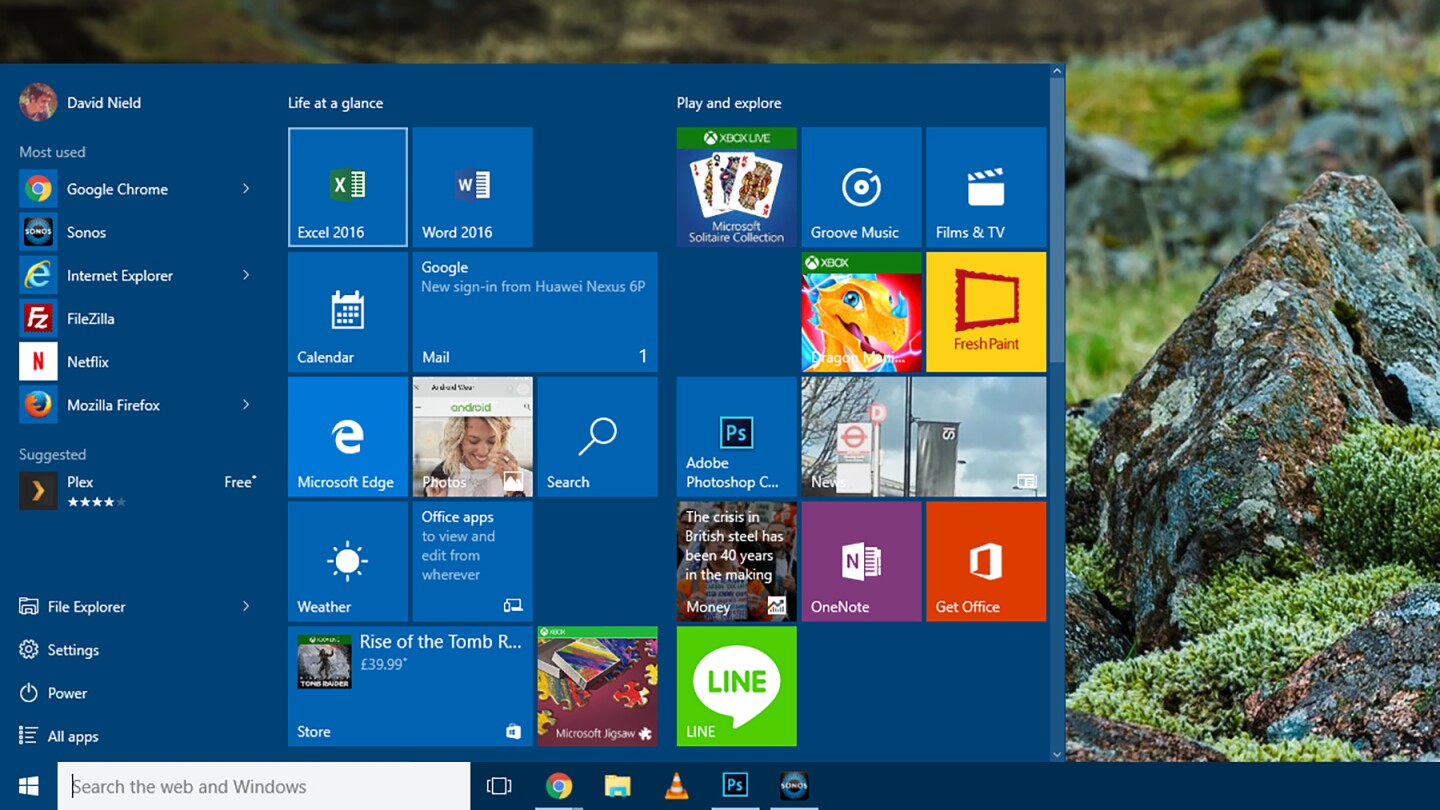Click the Windows Start button
Screen dimensions: 1440x810
[29, 786]
